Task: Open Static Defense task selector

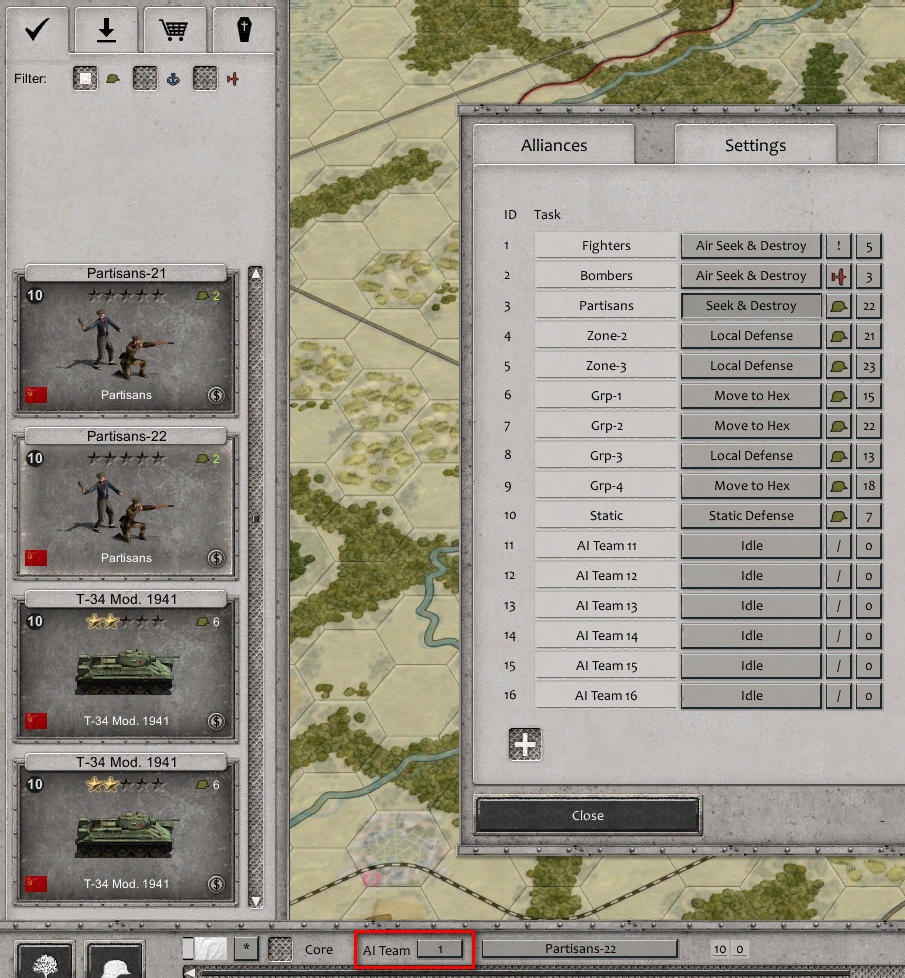Action: click(x=751, y=515)
